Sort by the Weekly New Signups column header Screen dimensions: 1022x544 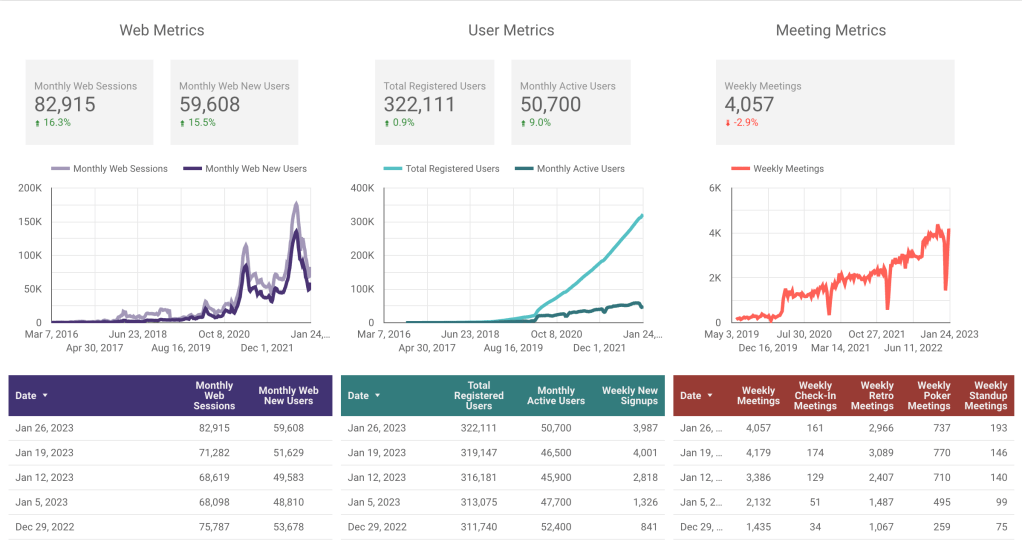tap(630, 396)
